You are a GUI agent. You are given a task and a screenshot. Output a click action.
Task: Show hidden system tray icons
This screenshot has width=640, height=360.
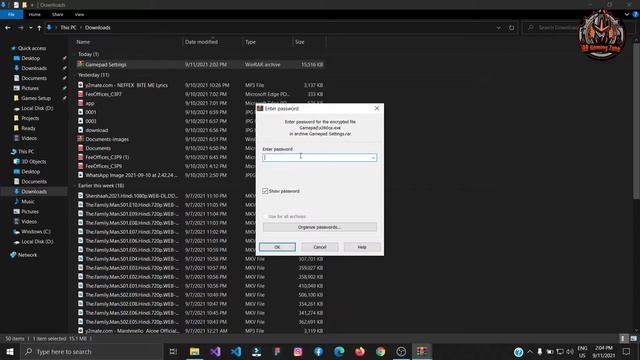530,352
